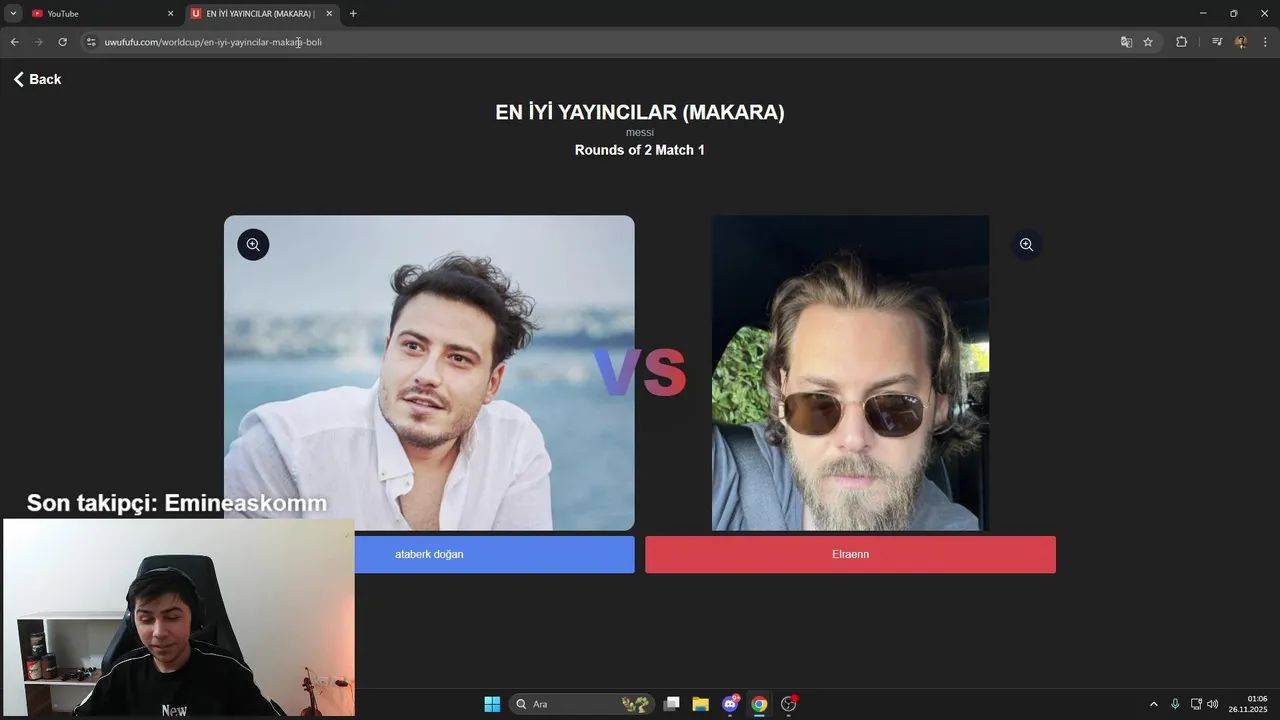1280x720 pixels.
Task: Open the browser extensions menu
Action: [x=1181, y=42]
